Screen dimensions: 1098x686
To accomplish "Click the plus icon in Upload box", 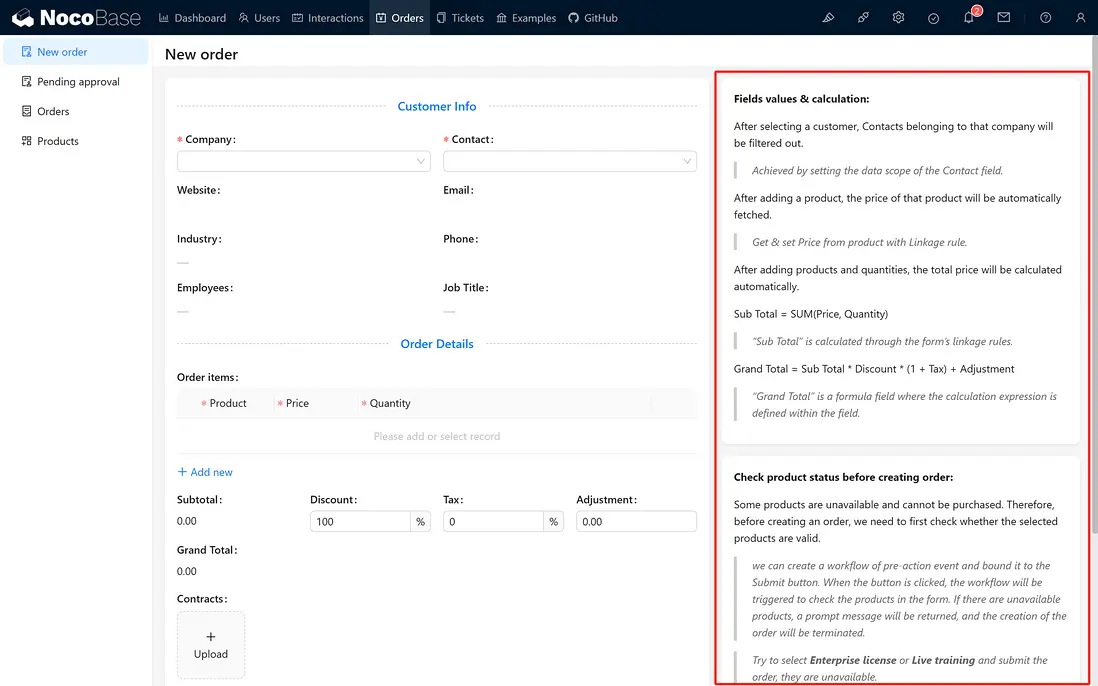I will (x=211, y=636).
